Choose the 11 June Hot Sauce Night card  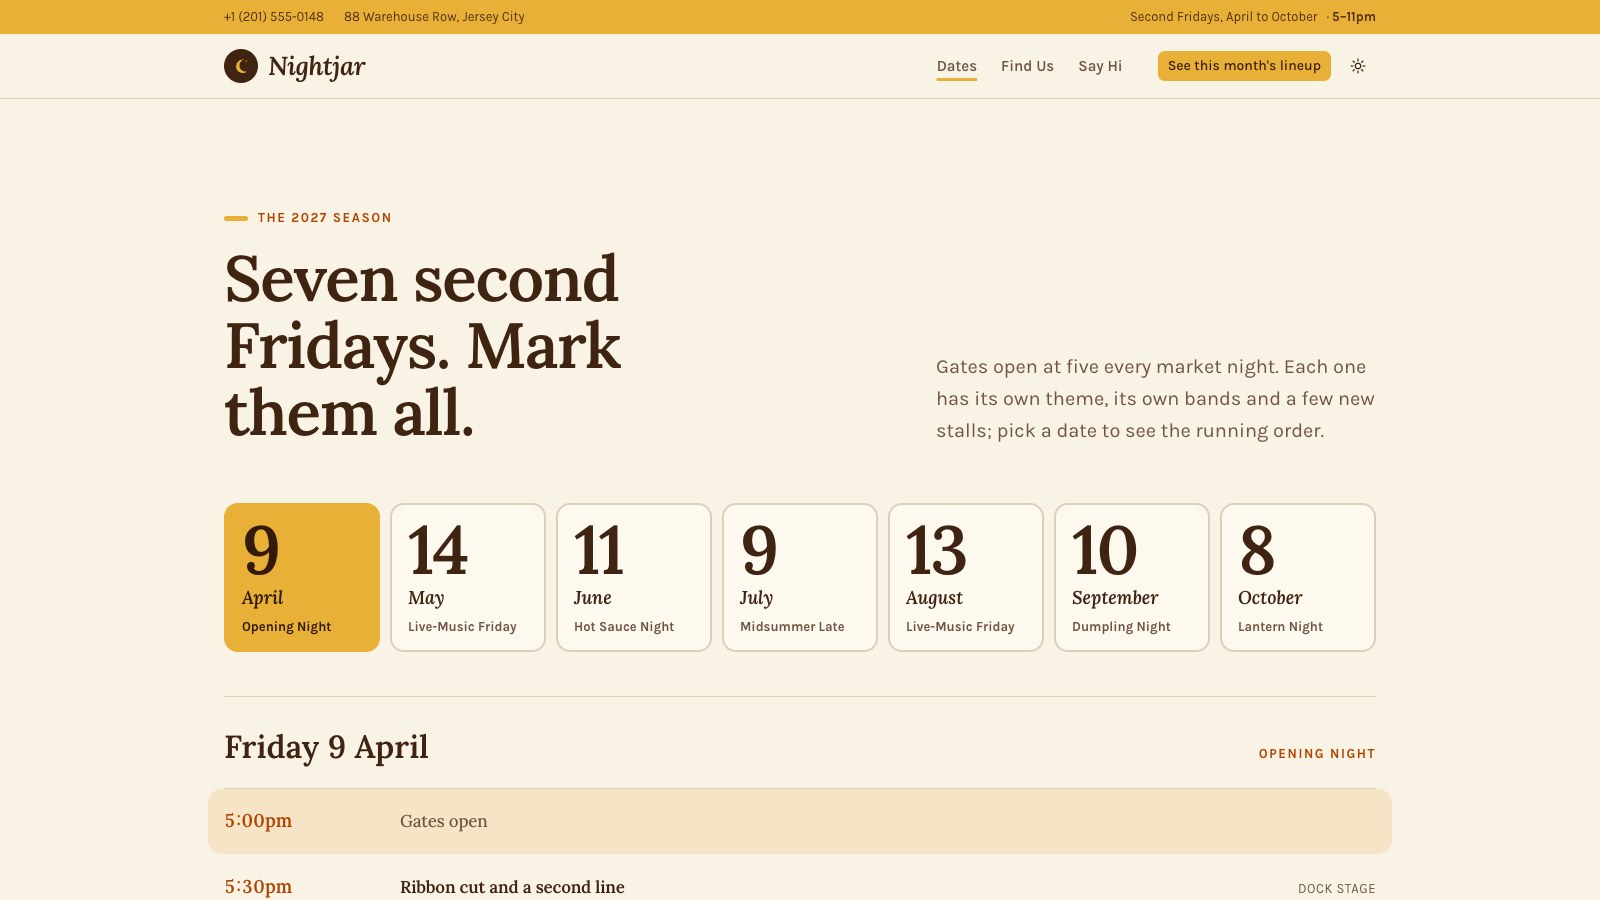634,577
